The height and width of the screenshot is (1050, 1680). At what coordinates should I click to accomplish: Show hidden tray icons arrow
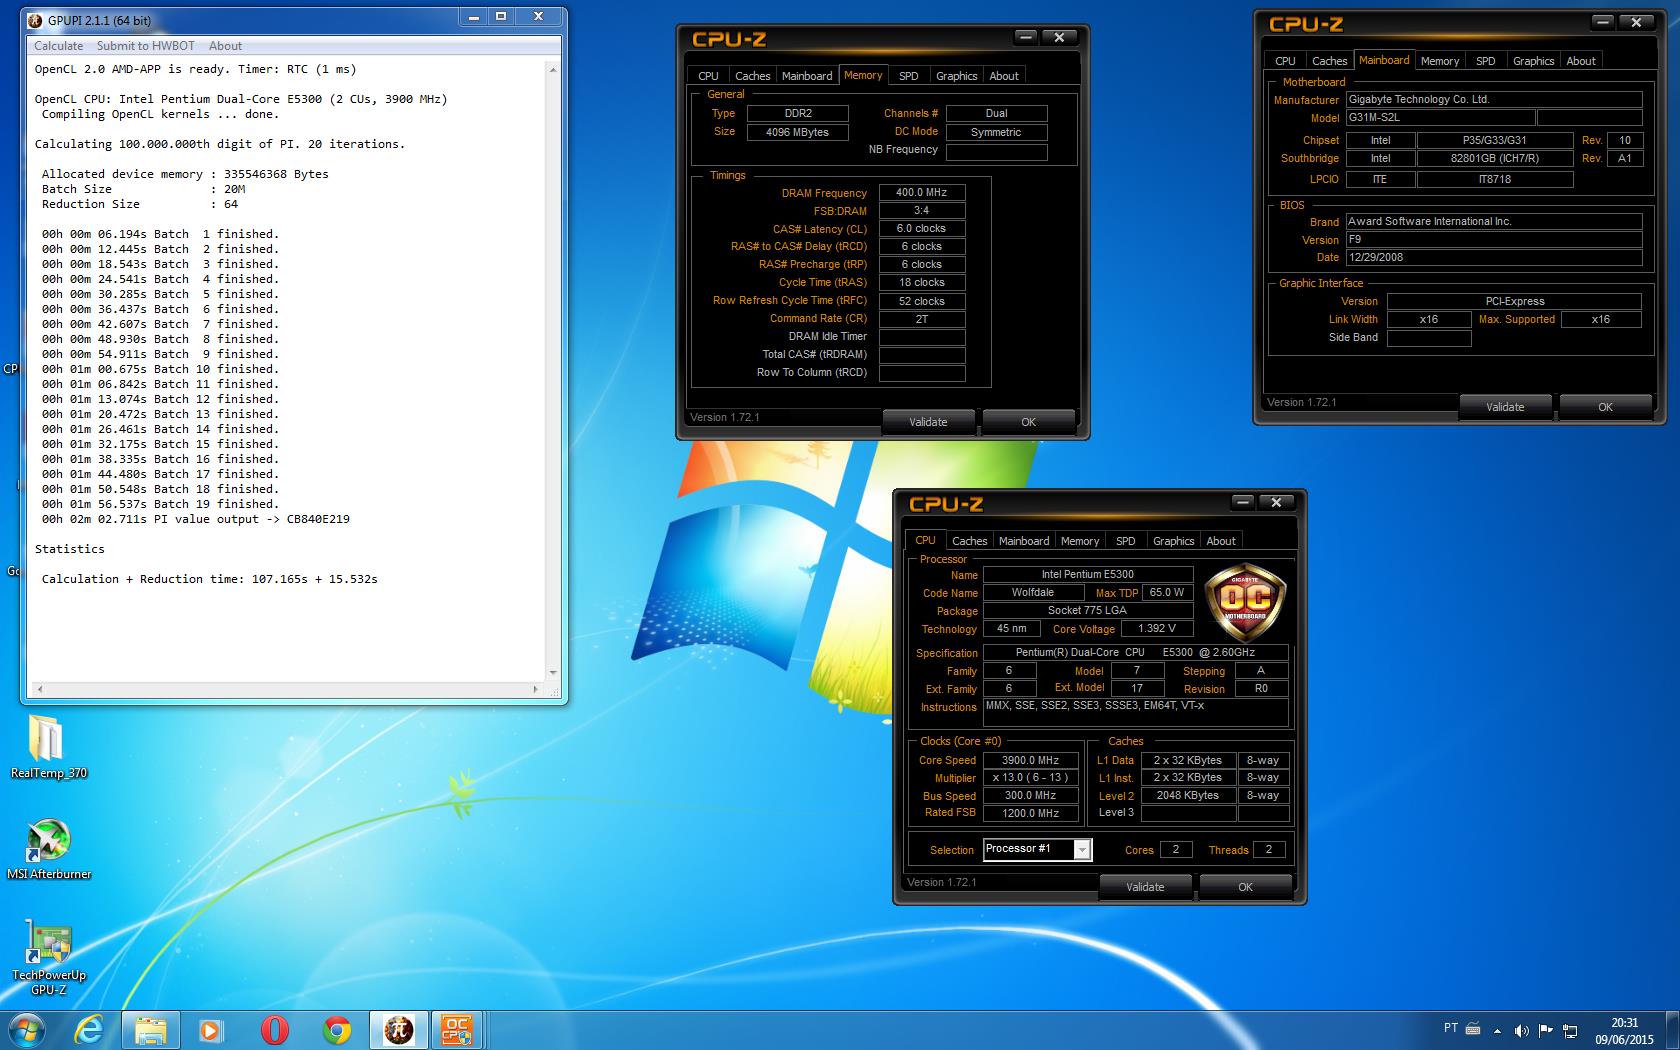[1497, 1030]
